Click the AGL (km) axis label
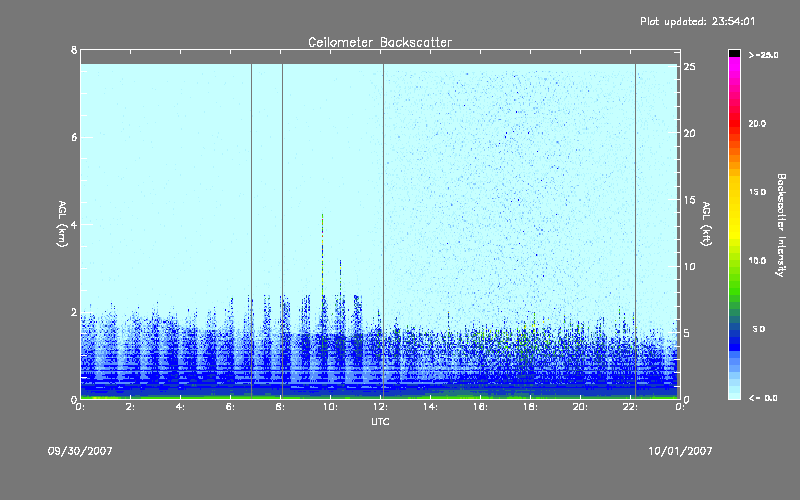Viewport: 800px width, 500px height. coord(62,224)
